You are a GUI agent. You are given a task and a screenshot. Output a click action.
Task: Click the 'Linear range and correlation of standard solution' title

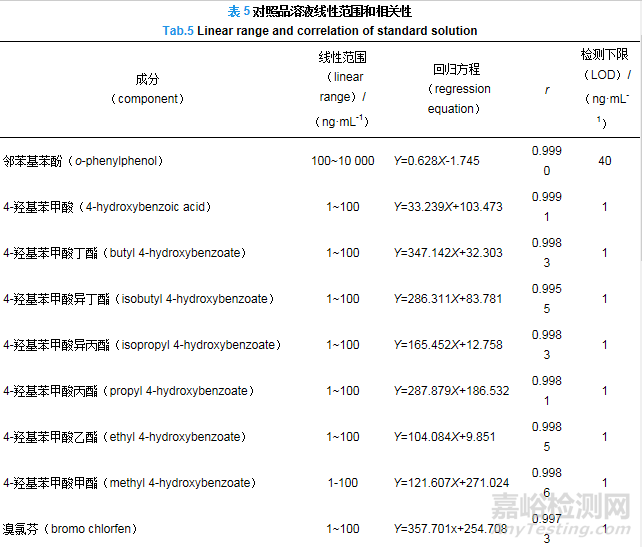point(337,31)
